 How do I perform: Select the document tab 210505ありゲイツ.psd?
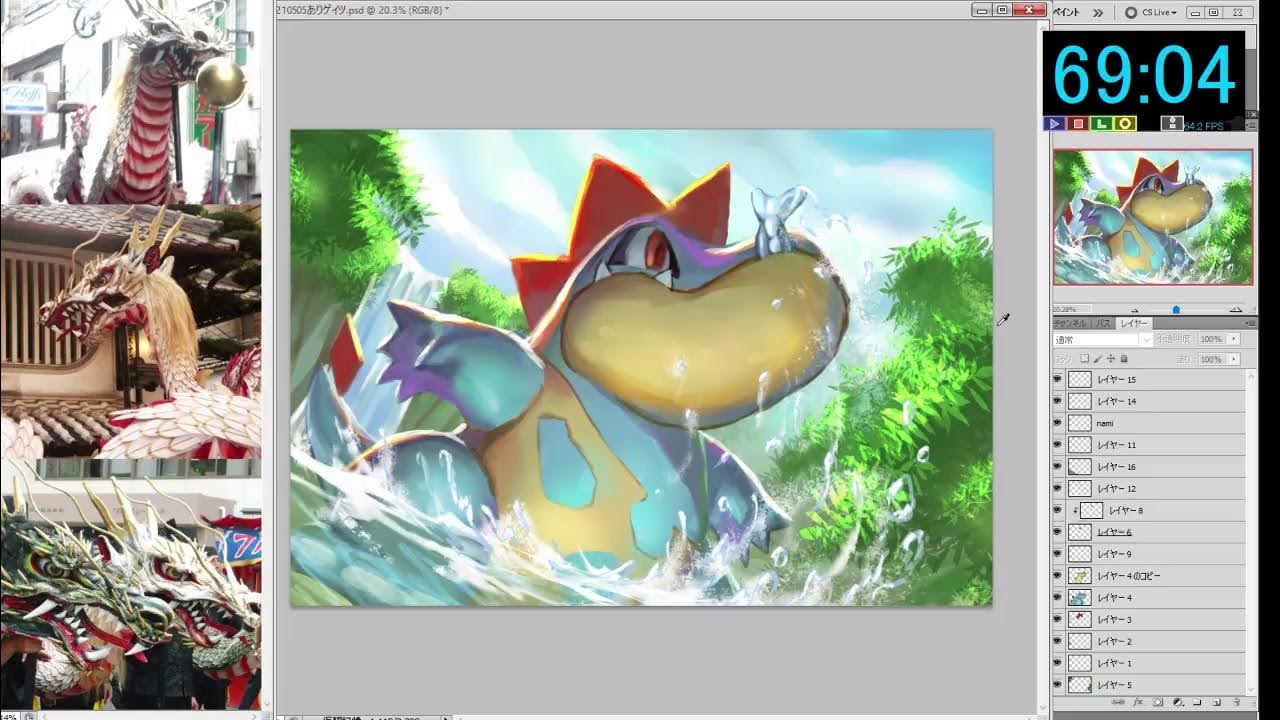pyautogui.click(x=361, y=10)
